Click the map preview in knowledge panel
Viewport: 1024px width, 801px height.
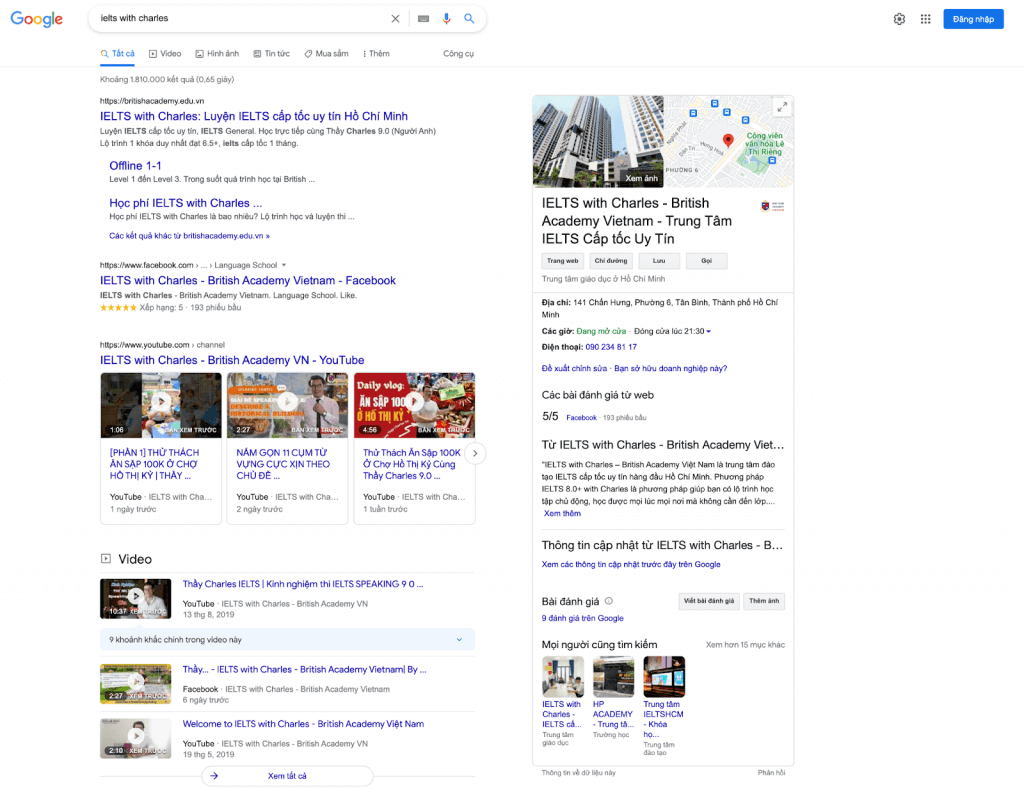click(x=729, y=142)
